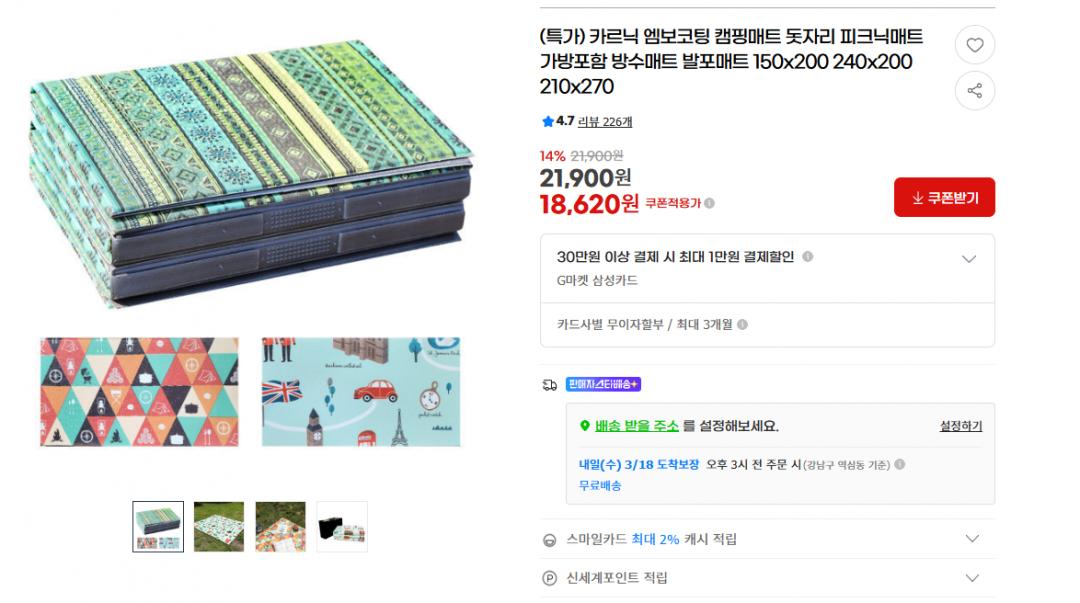Select the third orange triangle mat thumbnail
This screenshot has height=603, width=1080.
280,527
